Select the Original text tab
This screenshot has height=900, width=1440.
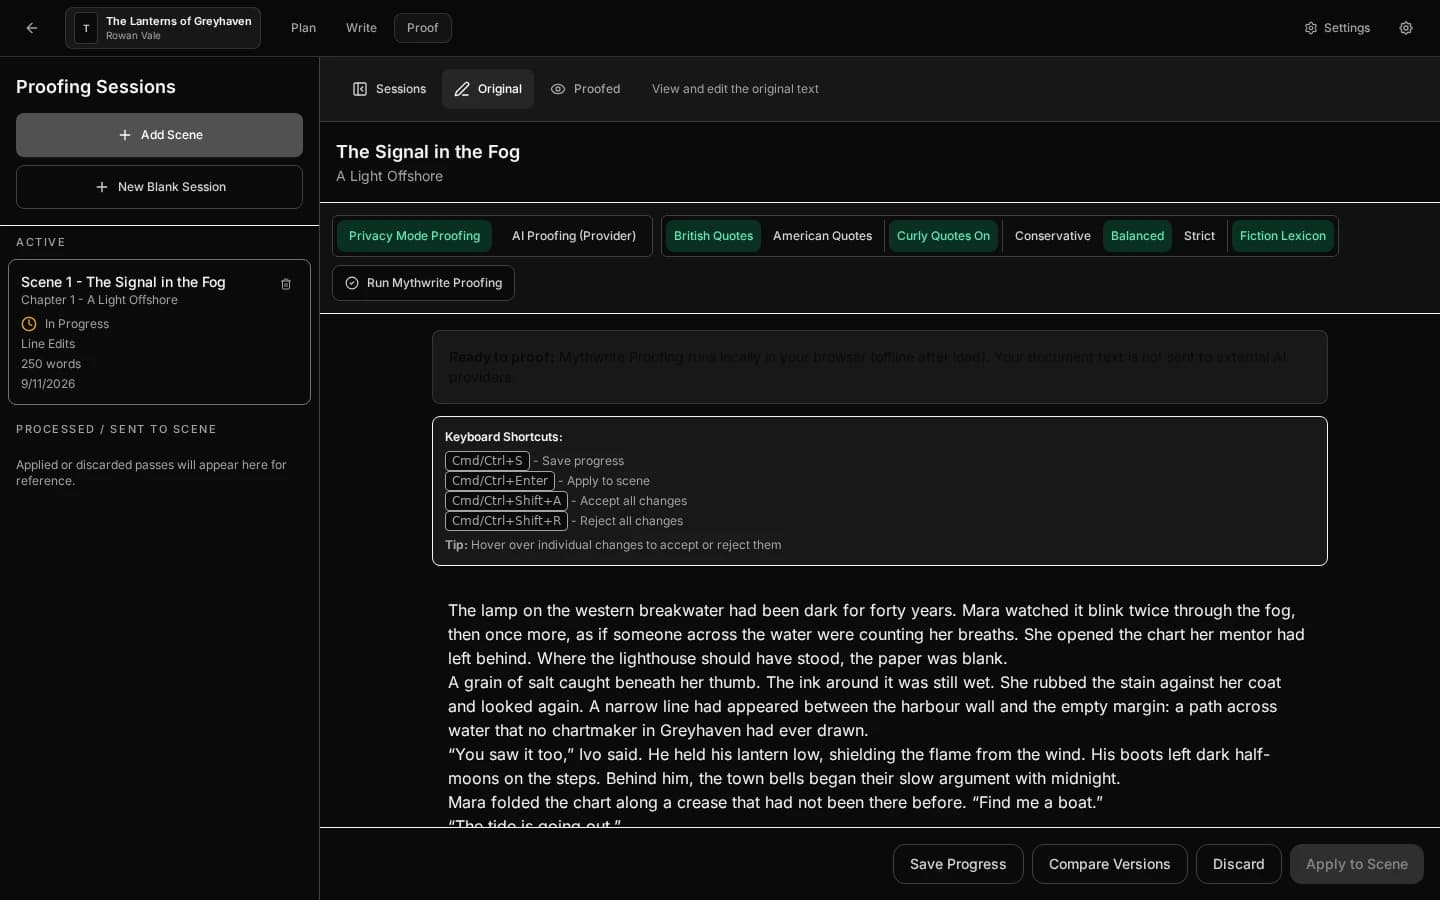pyautogui.click(x=488, y=89)
